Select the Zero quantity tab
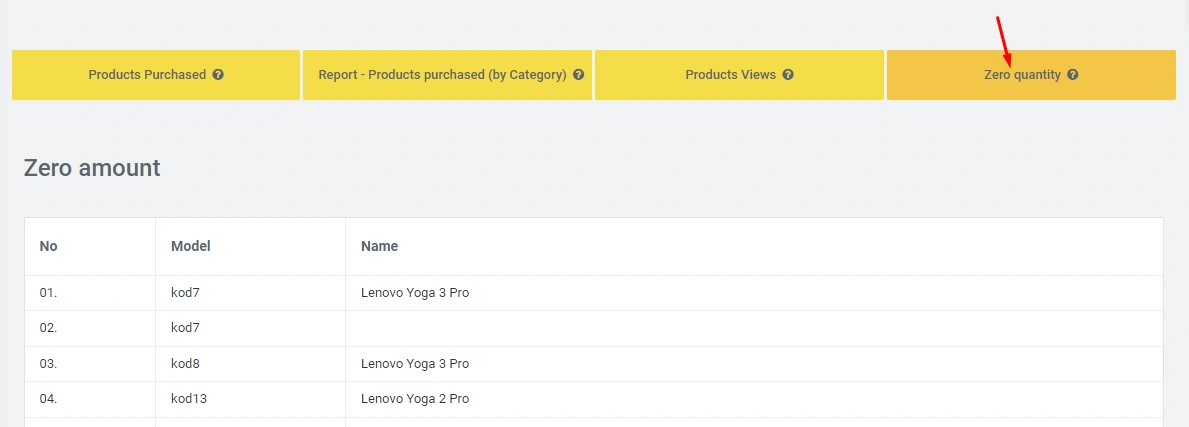 pos(1021,75)
